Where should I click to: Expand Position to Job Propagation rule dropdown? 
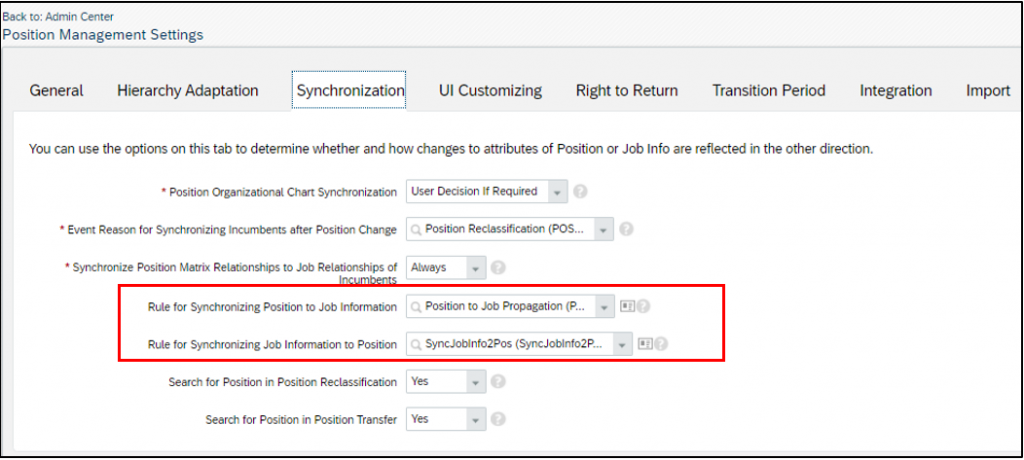tap(605, 306)
